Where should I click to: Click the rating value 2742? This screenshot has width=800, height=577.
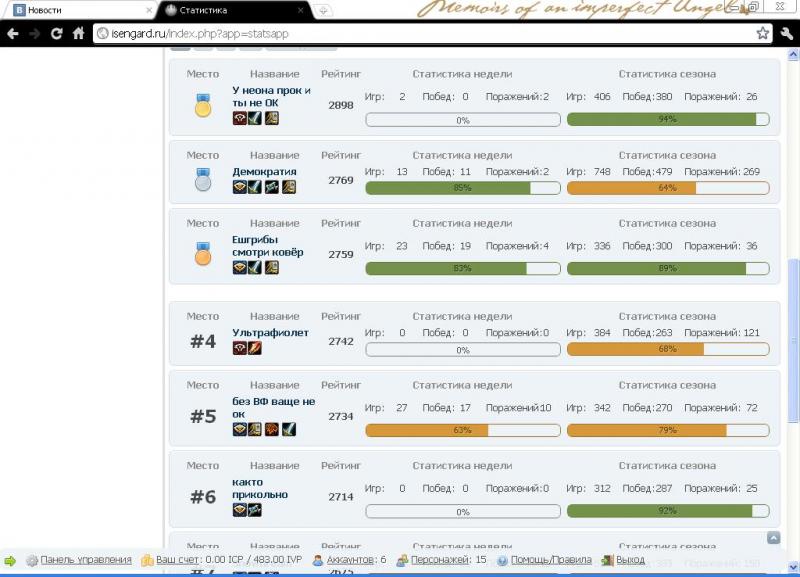341,341
